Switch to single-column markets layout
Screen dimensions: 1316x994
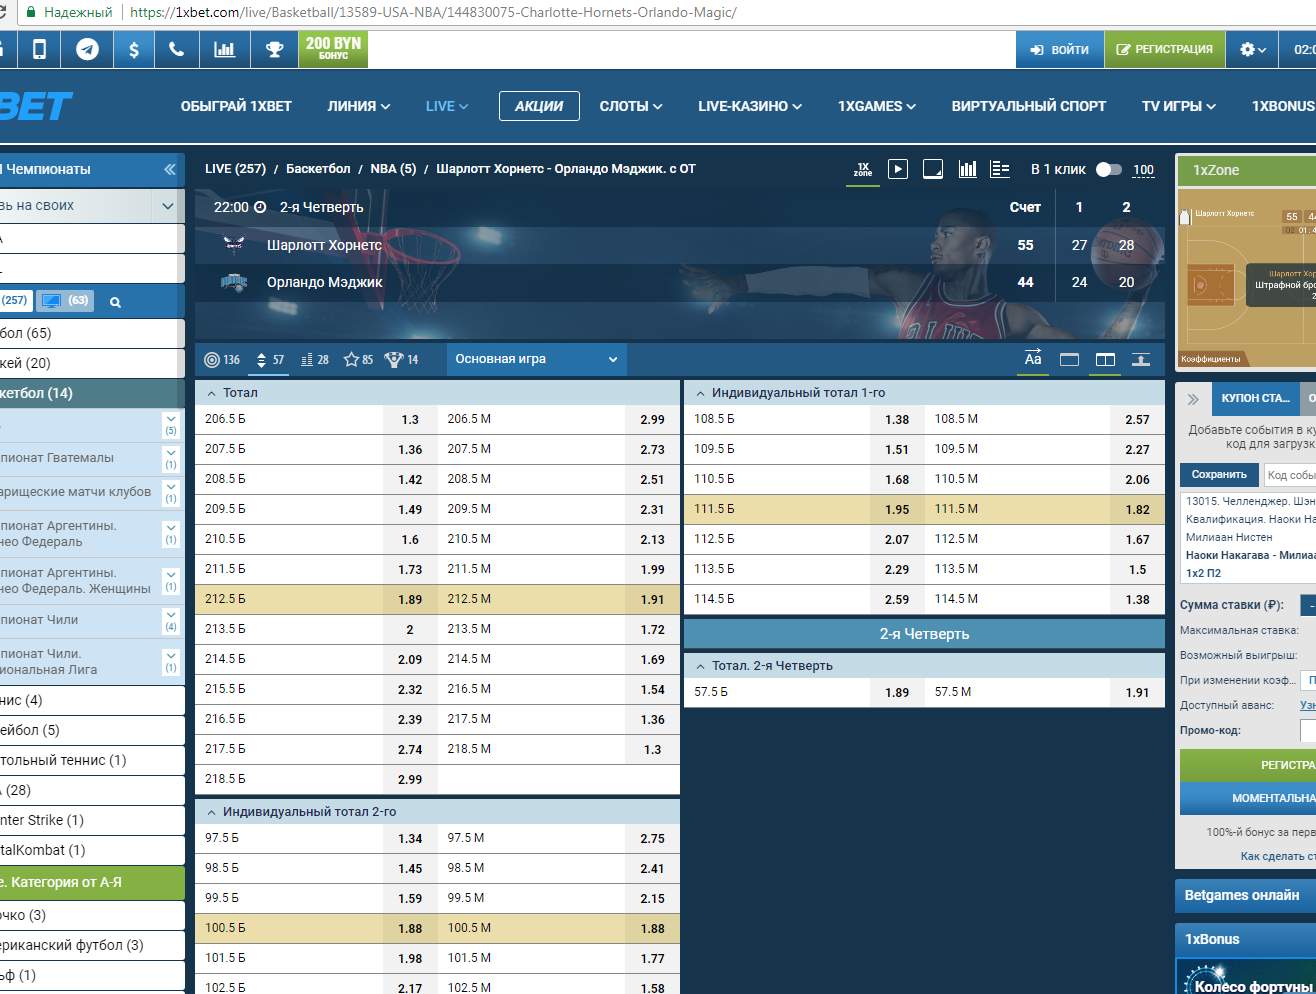tap(1069, 359)
